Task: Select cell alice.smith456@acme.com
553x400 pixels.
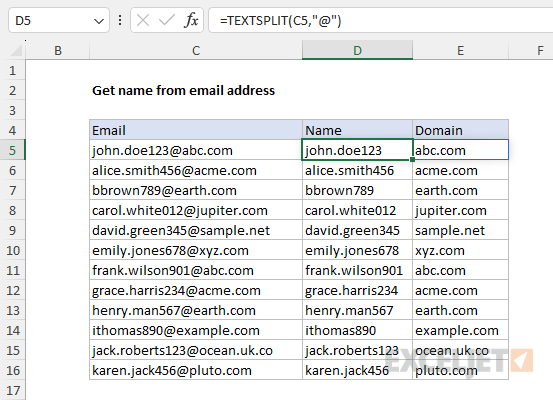Action: pyautogui.click(x=196, y=170)
